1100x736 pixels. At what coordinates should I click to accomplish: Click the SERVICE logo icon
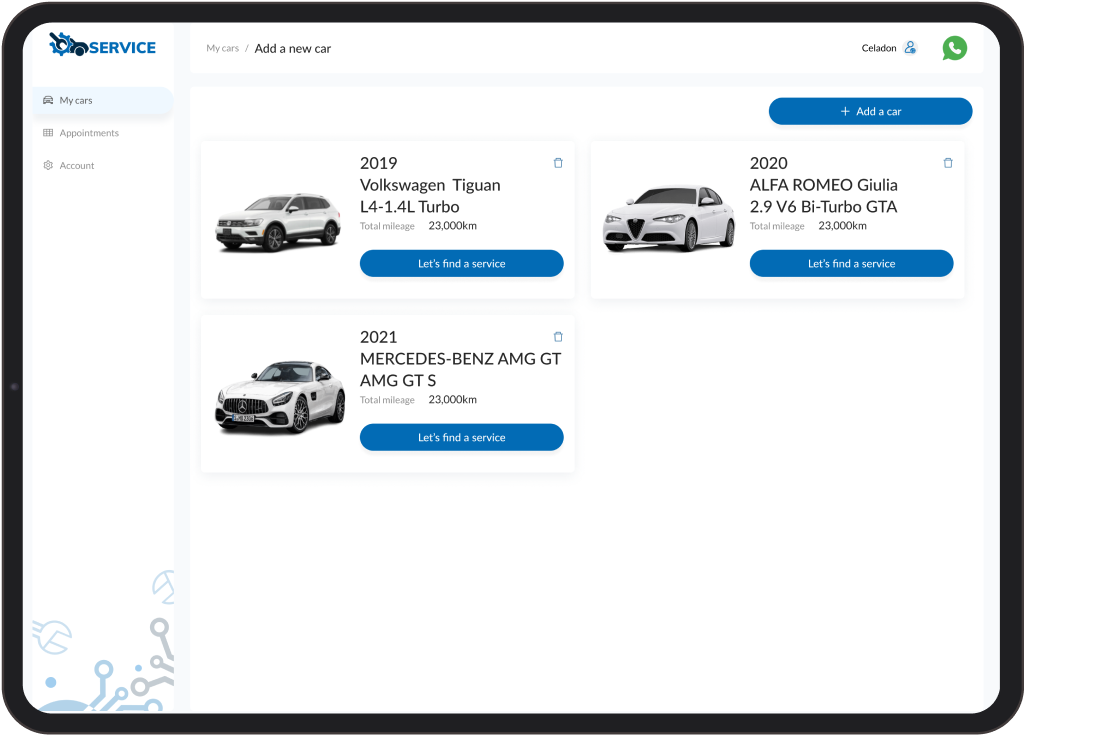(x=66, y=44)
